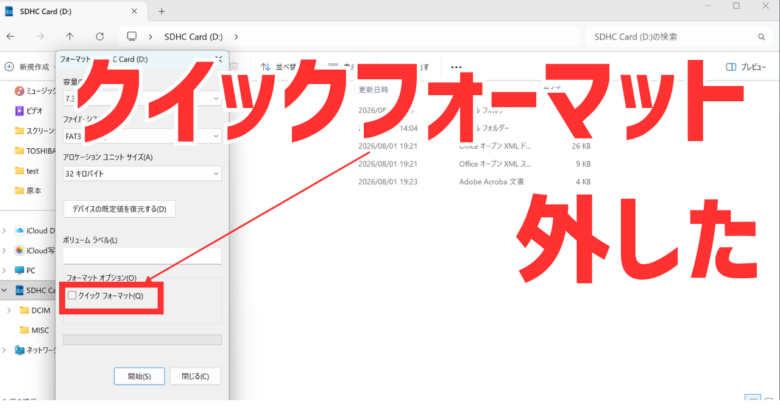Image resolution: width=780 pixels, height=410 pixels.
Task: Select iCloud写真 in the sidebar
Action: pos(35,250)
